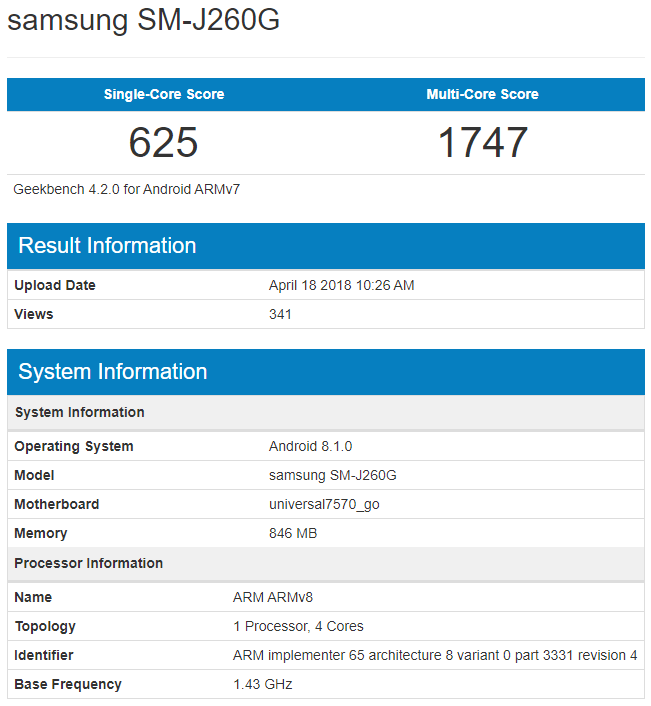The width and height of the screenshot is (651, 706).
Task: Click the '846 MB' memory value
Action: (x=293, y=533)
